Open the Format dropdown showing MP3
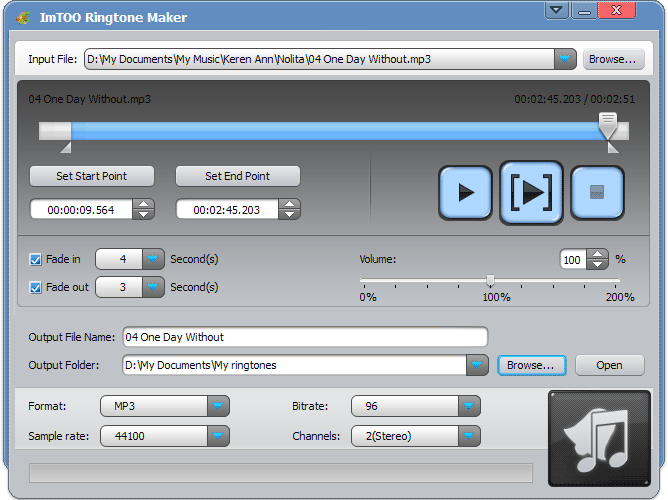Image resolution: width=668 pixels, height=500 pixels. tap(218, 406)
